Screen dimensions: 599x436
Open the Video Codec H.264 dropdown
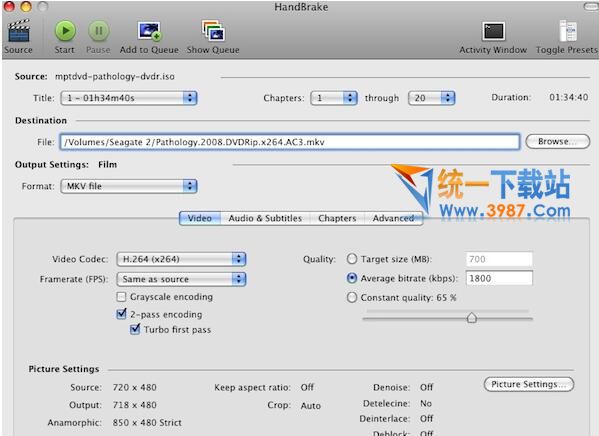click(181, 259)
